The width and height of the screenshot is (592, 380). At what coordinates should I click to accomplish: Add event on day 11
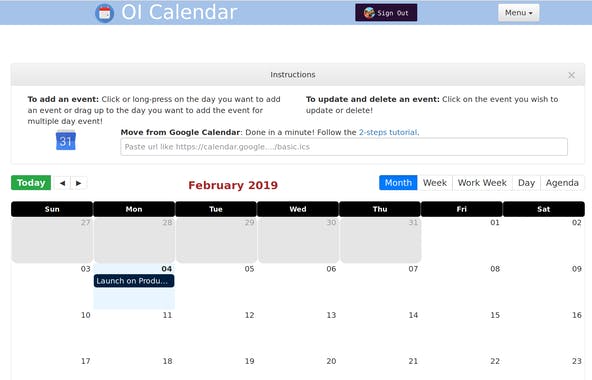point(134,332)
